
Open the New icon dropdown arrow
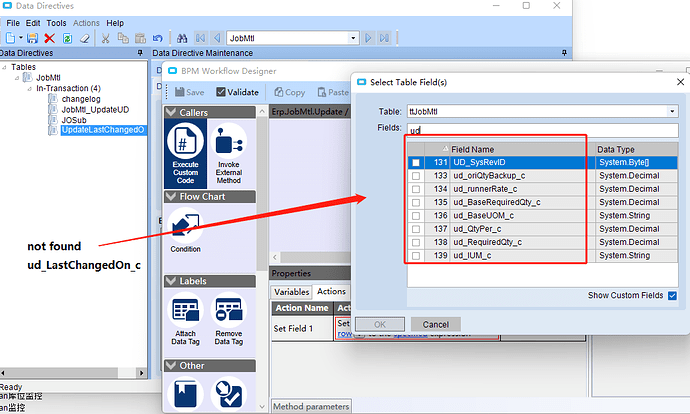pyautogui.click(x=20, y=38)
